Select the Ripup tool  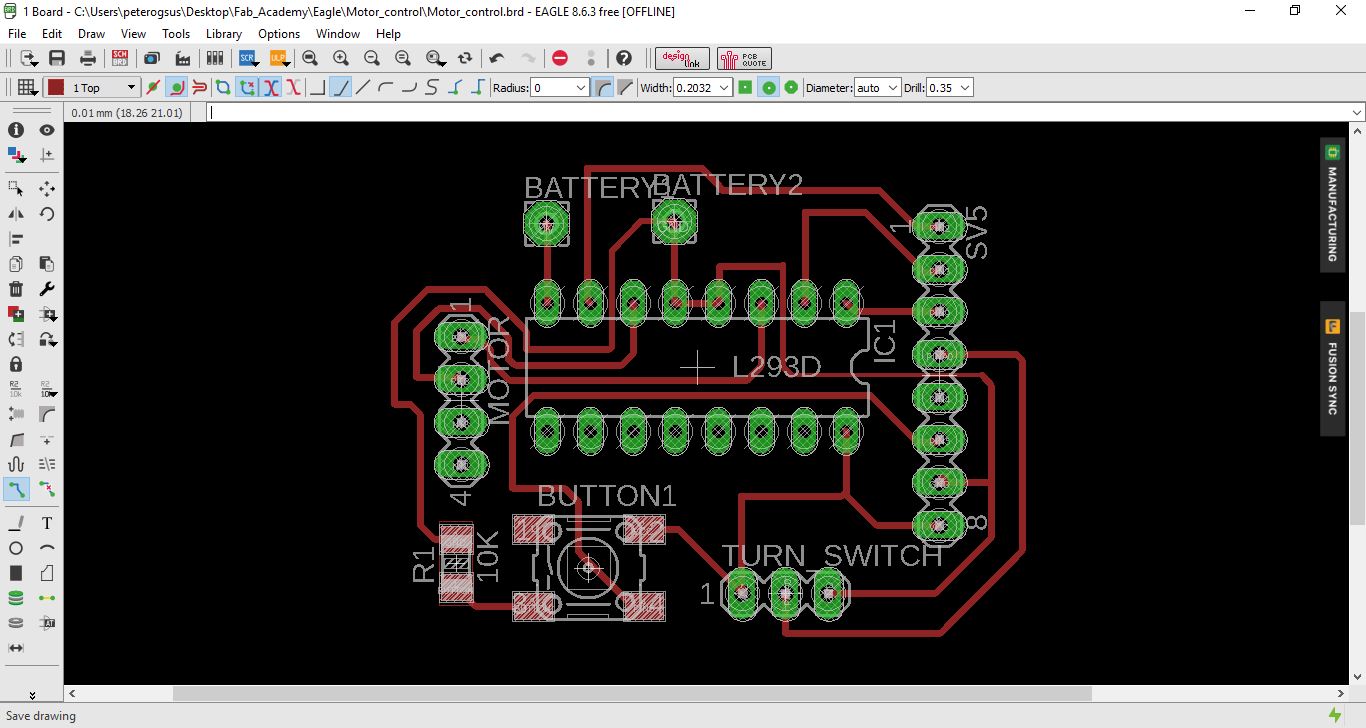click(x=47, y=489)
